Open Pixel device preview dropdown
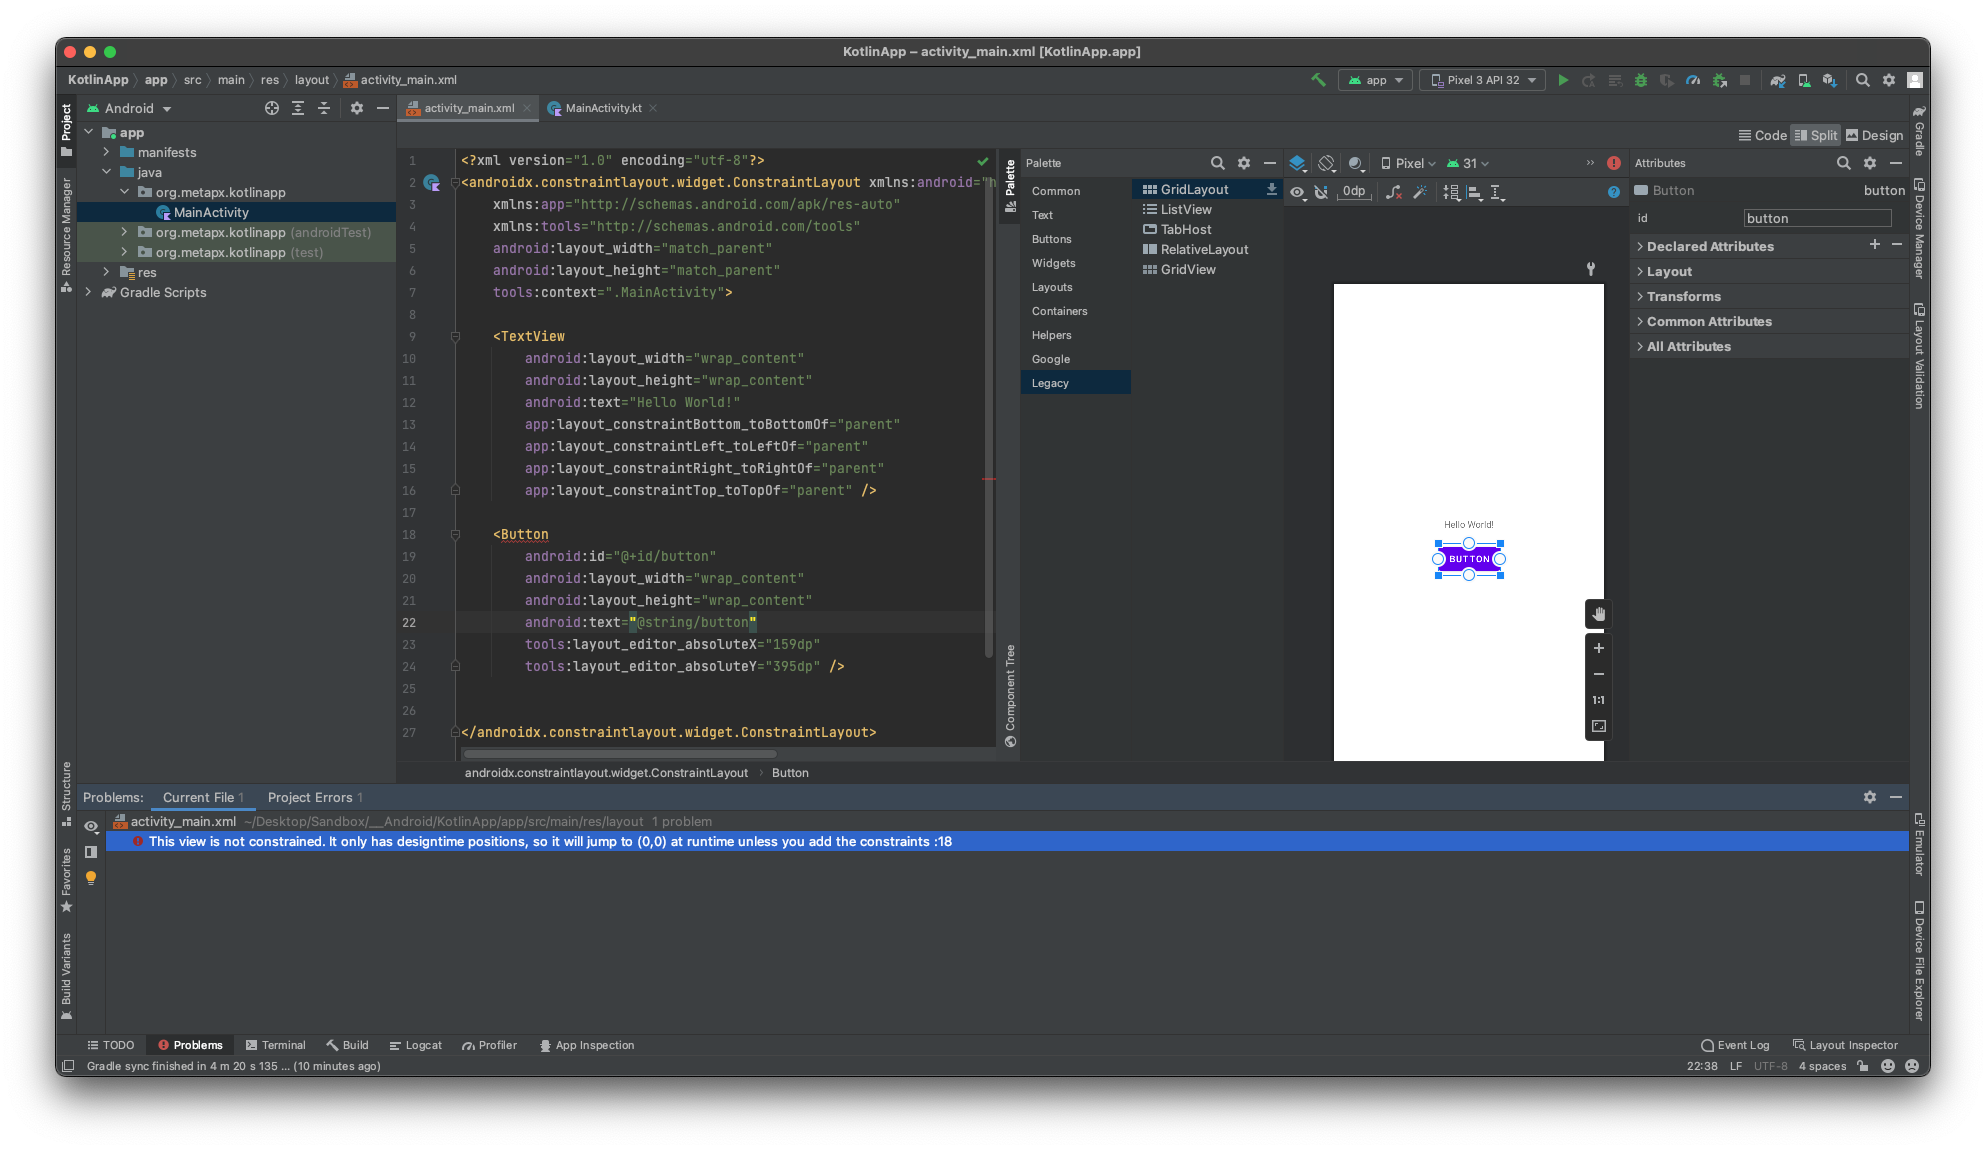The width and height of the screenshot is (1986, 1150). 1408,163
